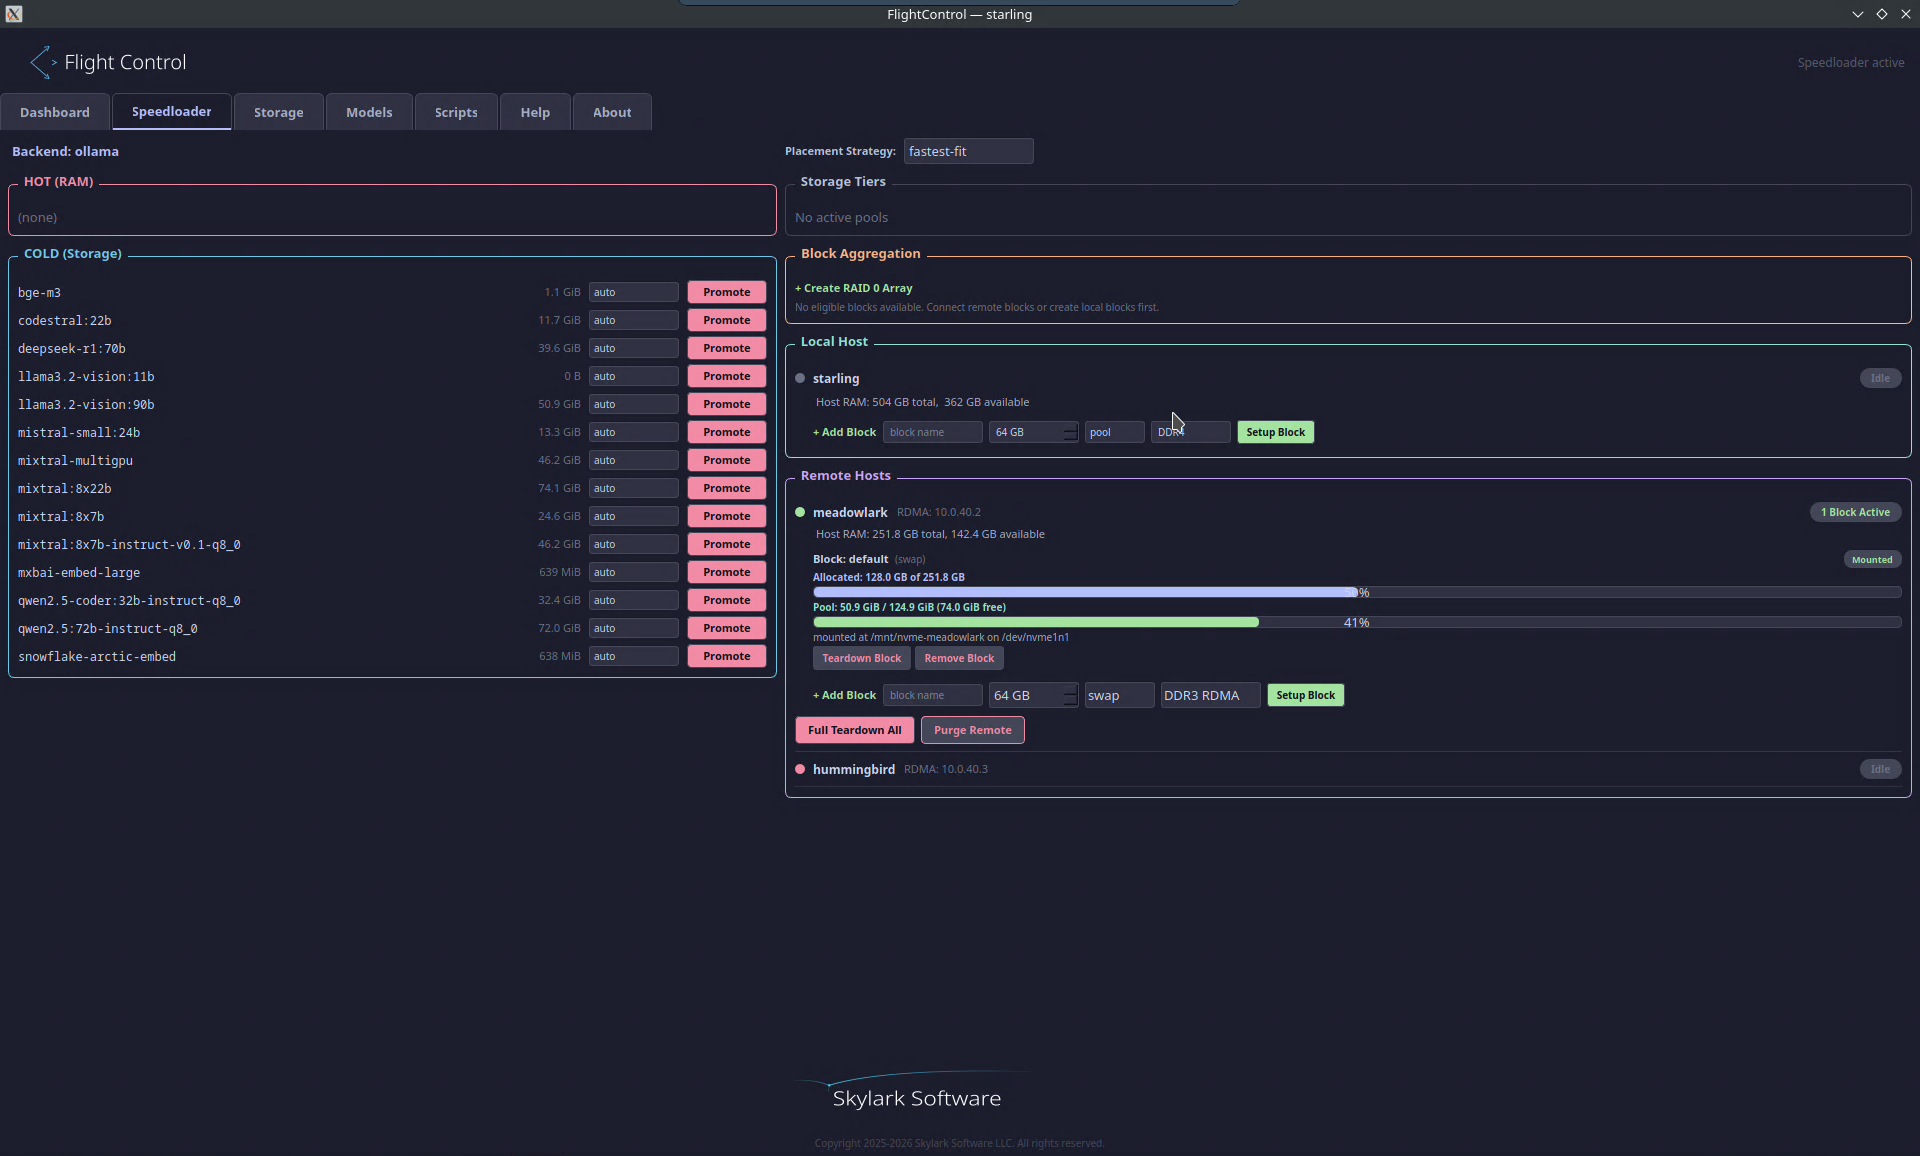Click the green status dot beside meadowlark
The image size is (1920, 1156).
[x=800, y=512]
